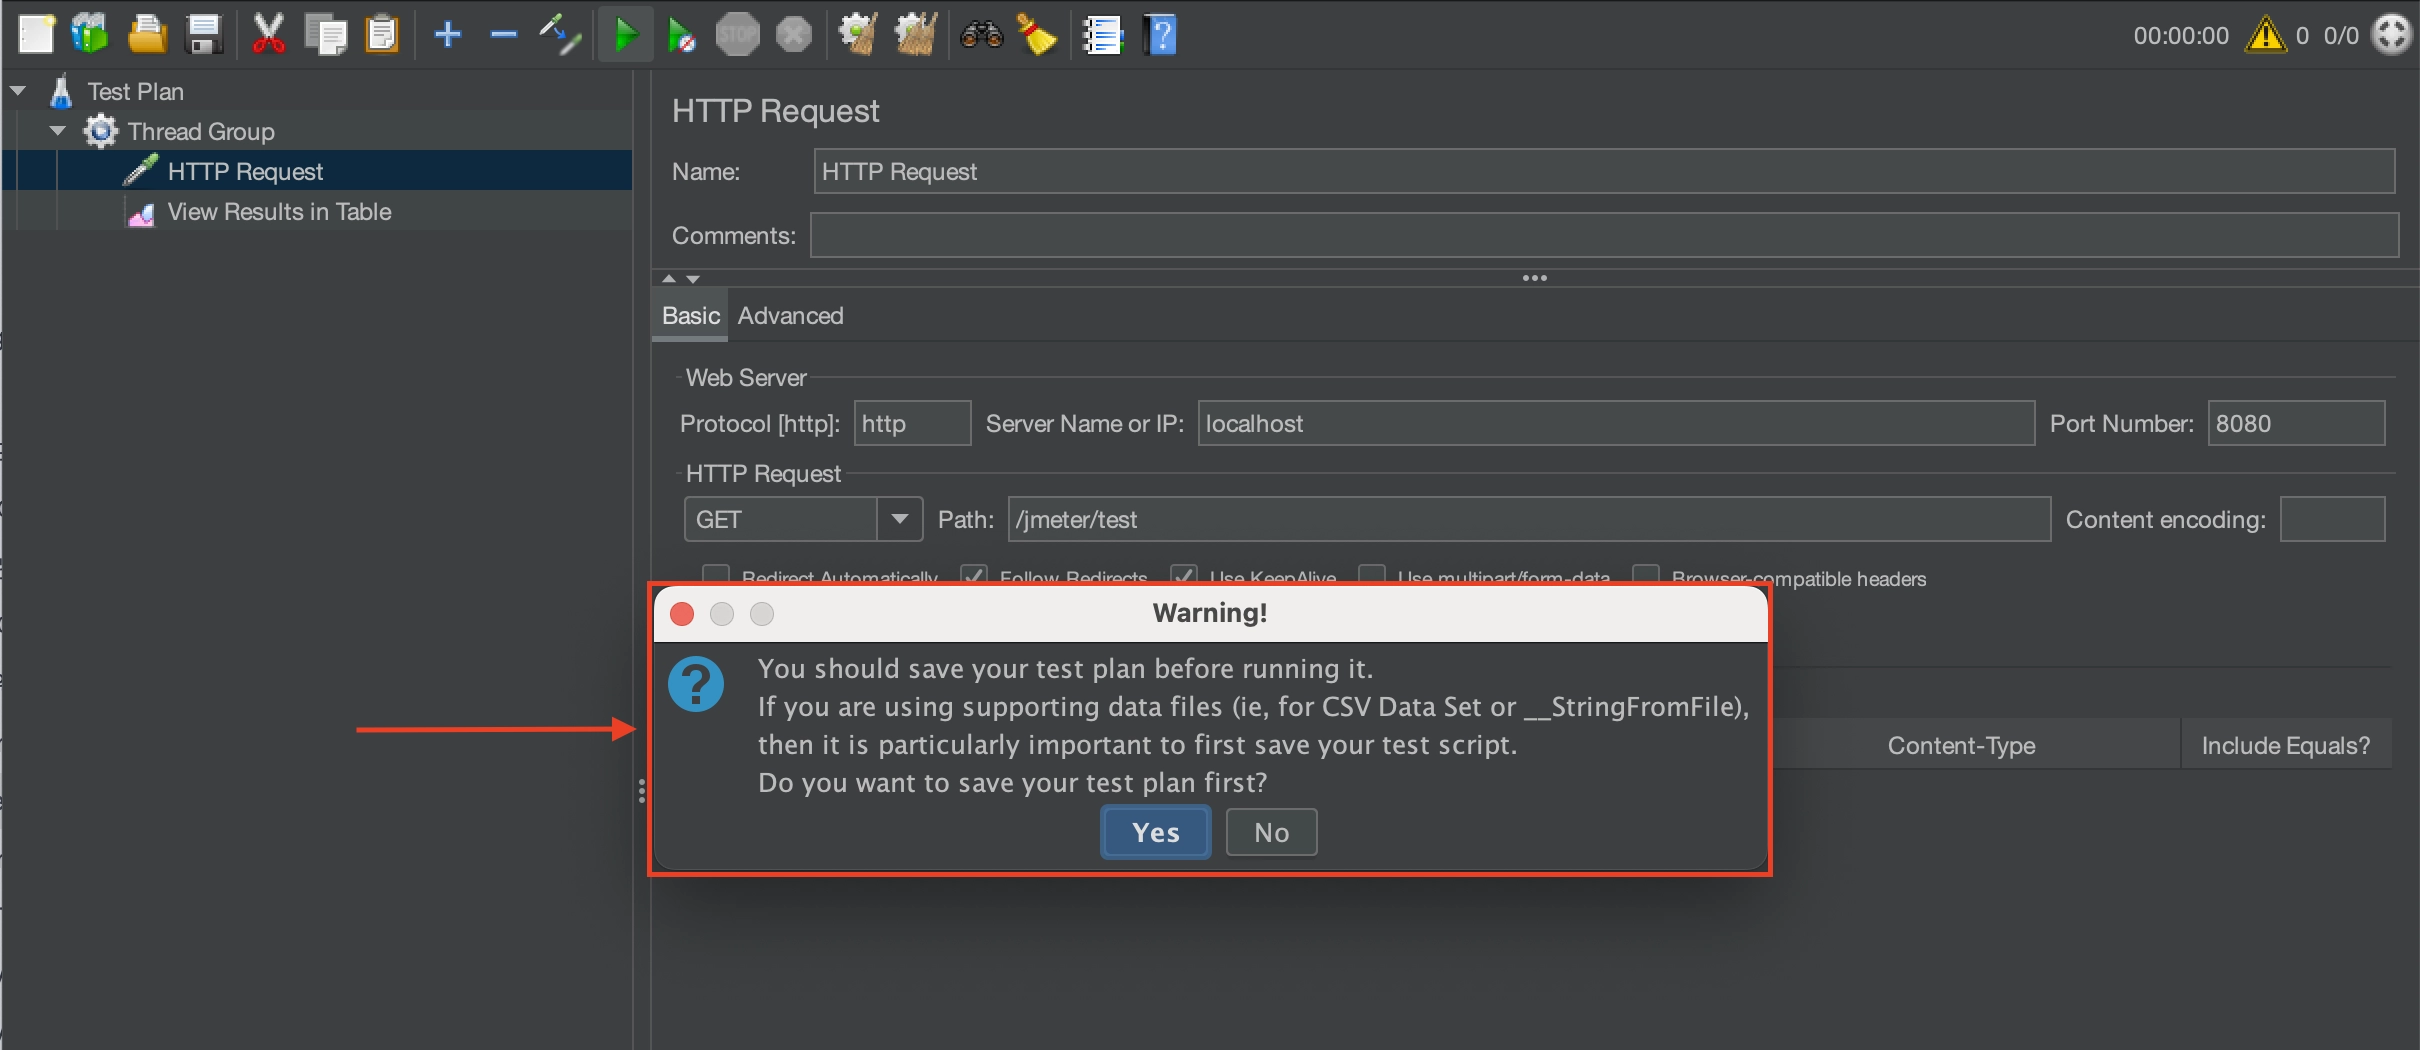This screenshot has height=1050, width=2420.
Task: Start the test with the green play icon
Action: click(x=626, y=35)
